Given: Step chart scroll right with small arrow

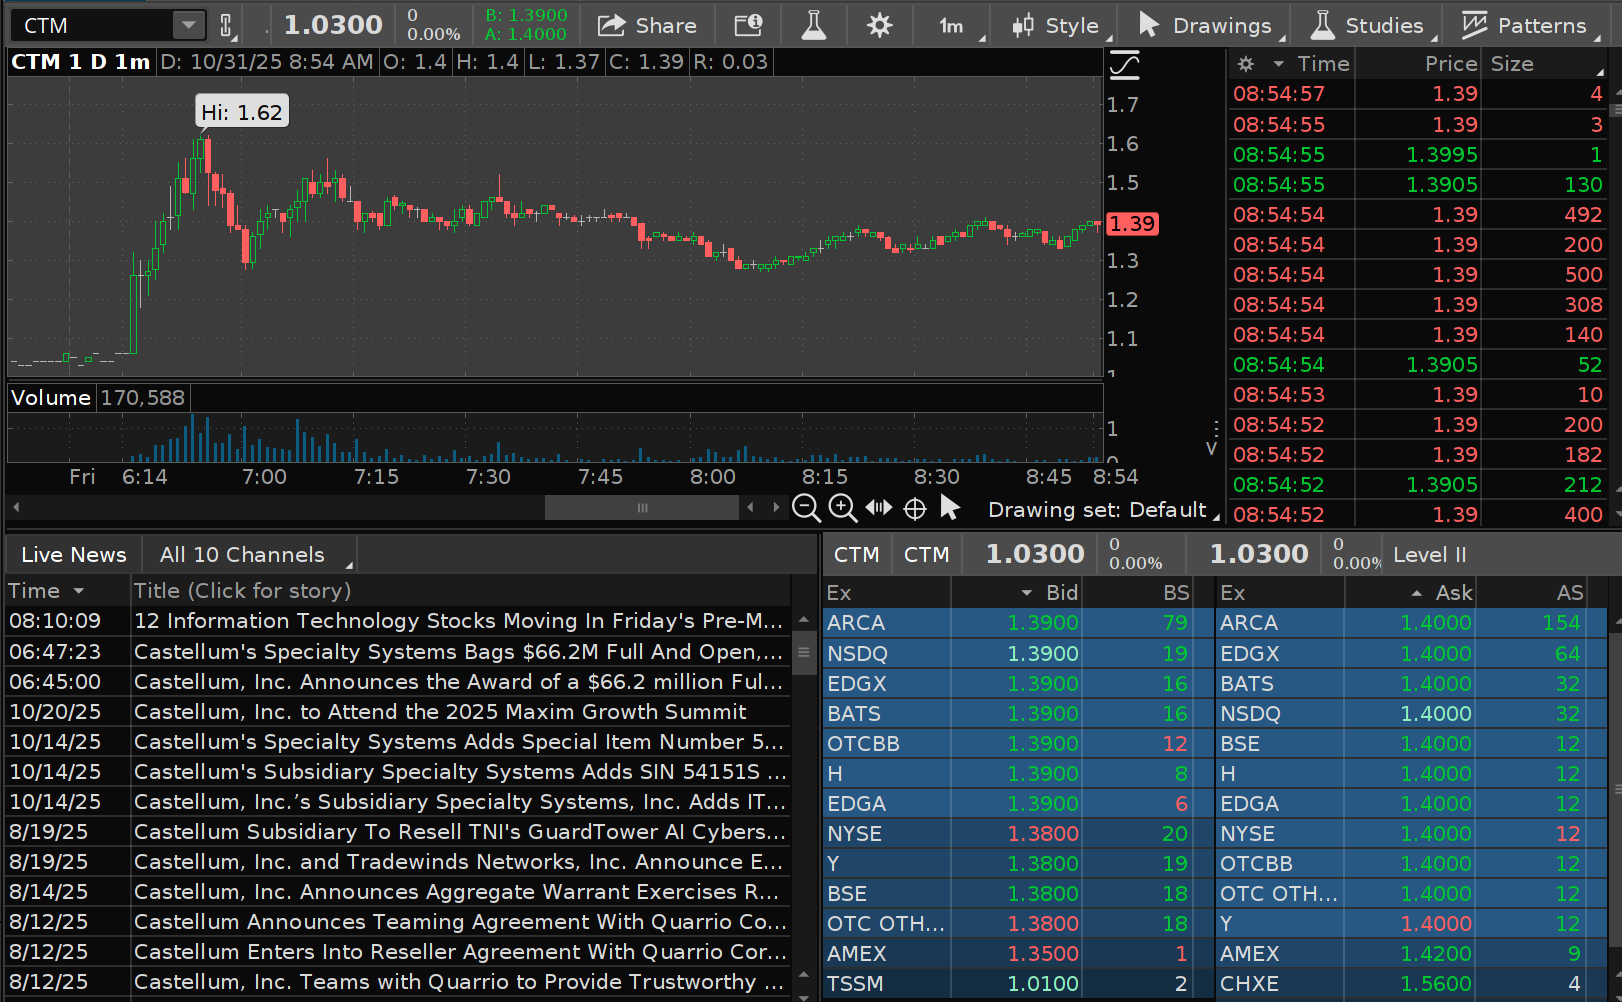Looking at the screenshot, I should click(x=776, y=508).
